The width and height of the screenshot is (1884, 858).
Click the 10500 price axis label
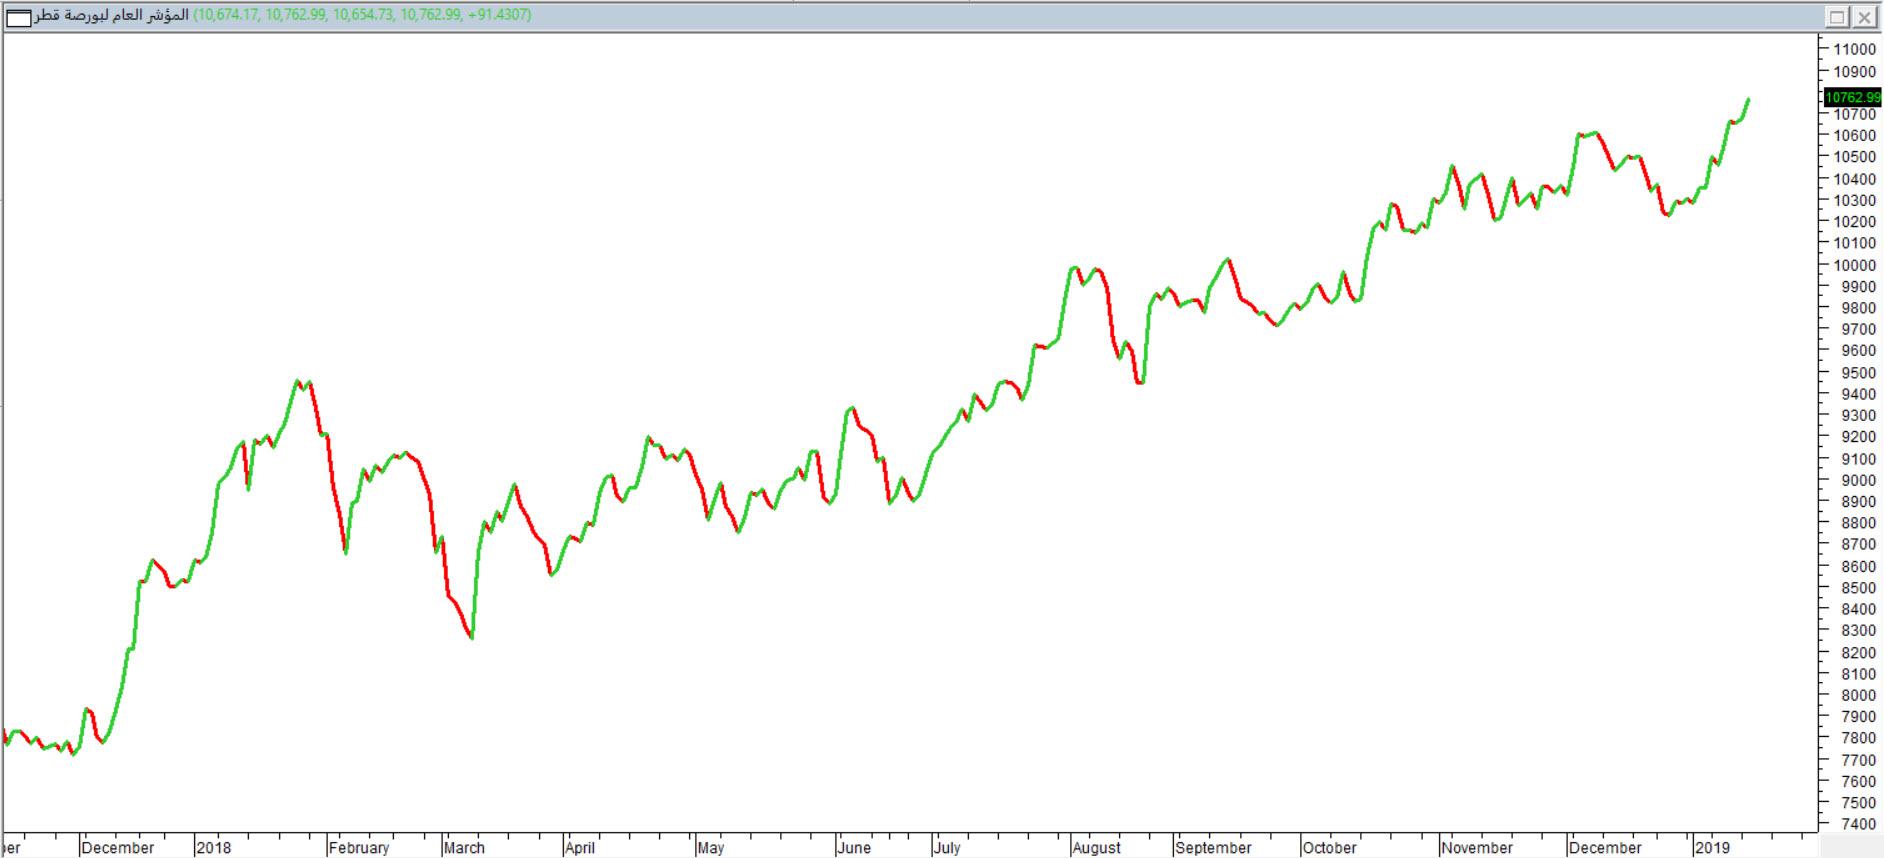[x=1854, y=157]
